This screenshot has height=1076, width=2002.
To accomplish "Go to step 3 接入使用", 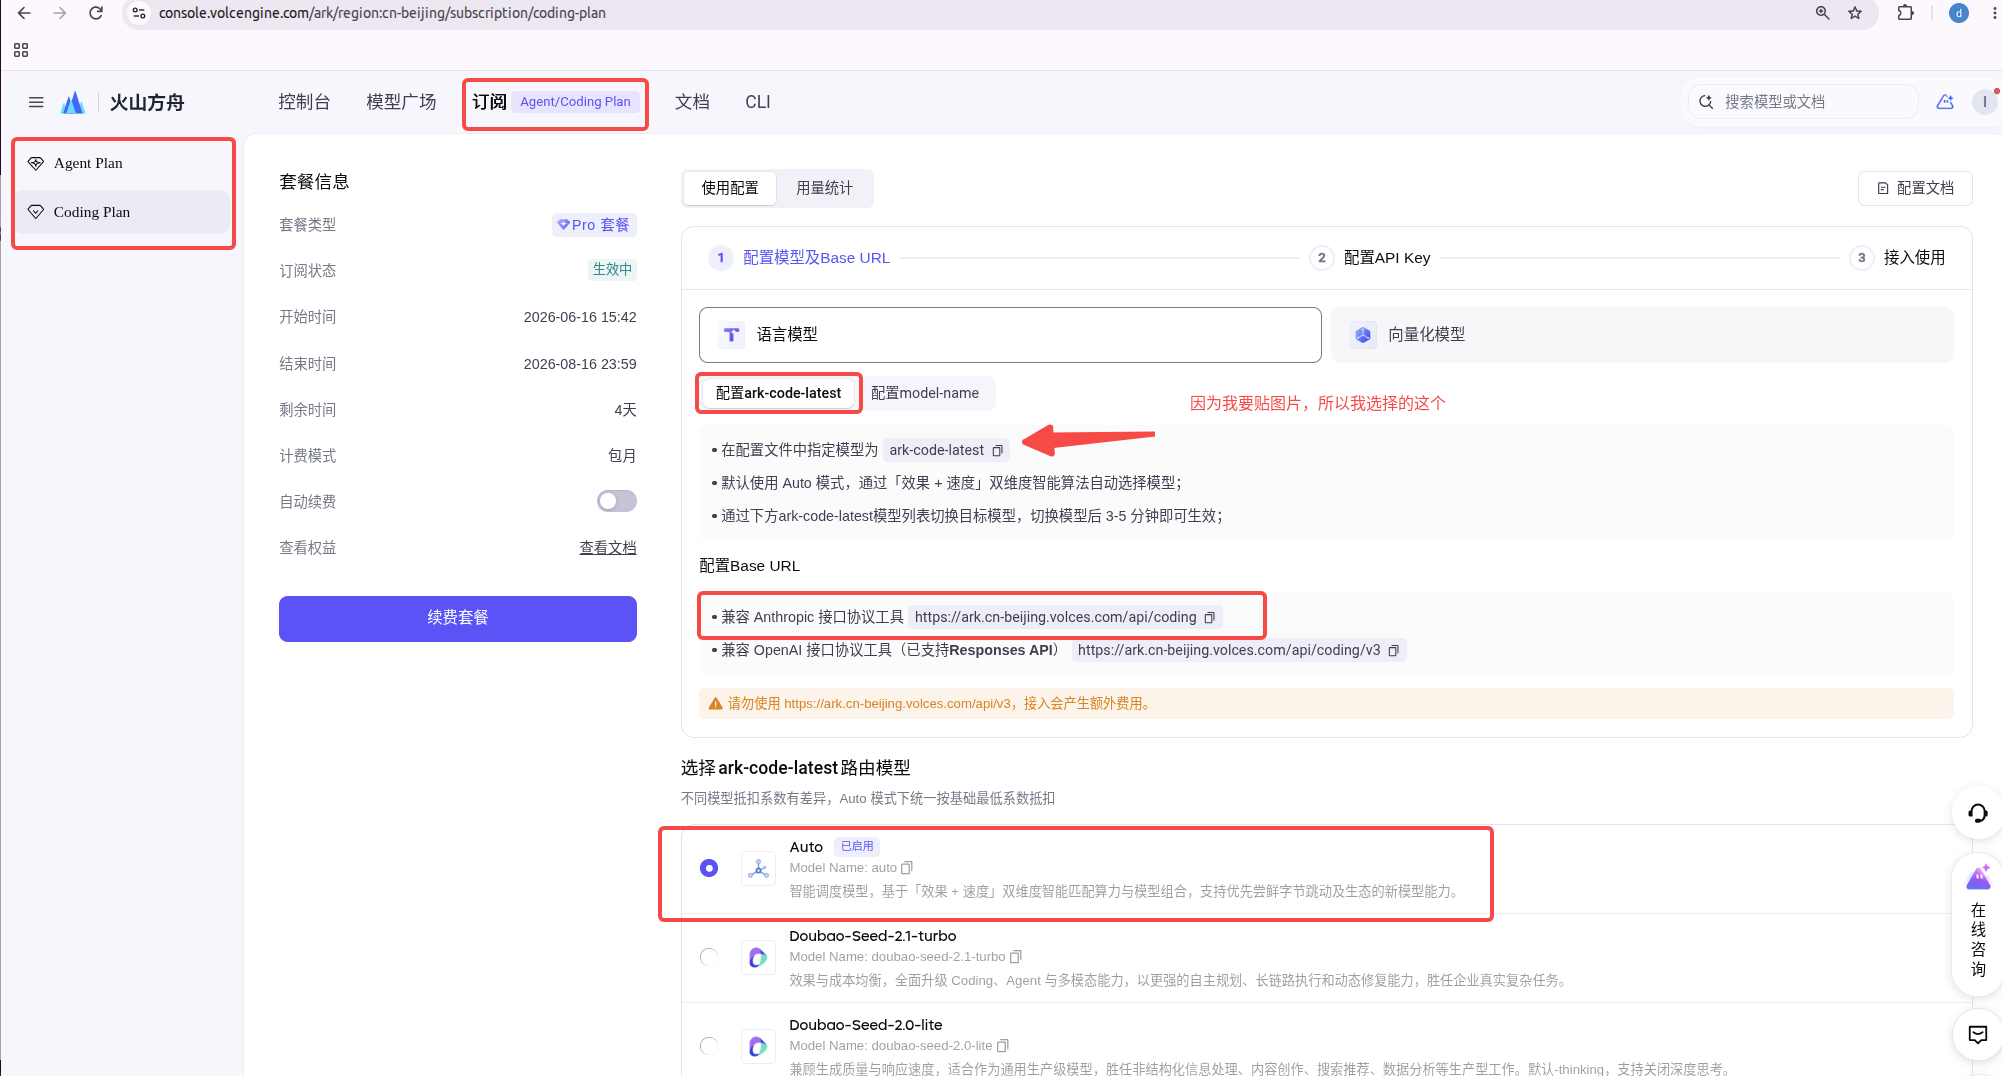I will (1898, 258).
